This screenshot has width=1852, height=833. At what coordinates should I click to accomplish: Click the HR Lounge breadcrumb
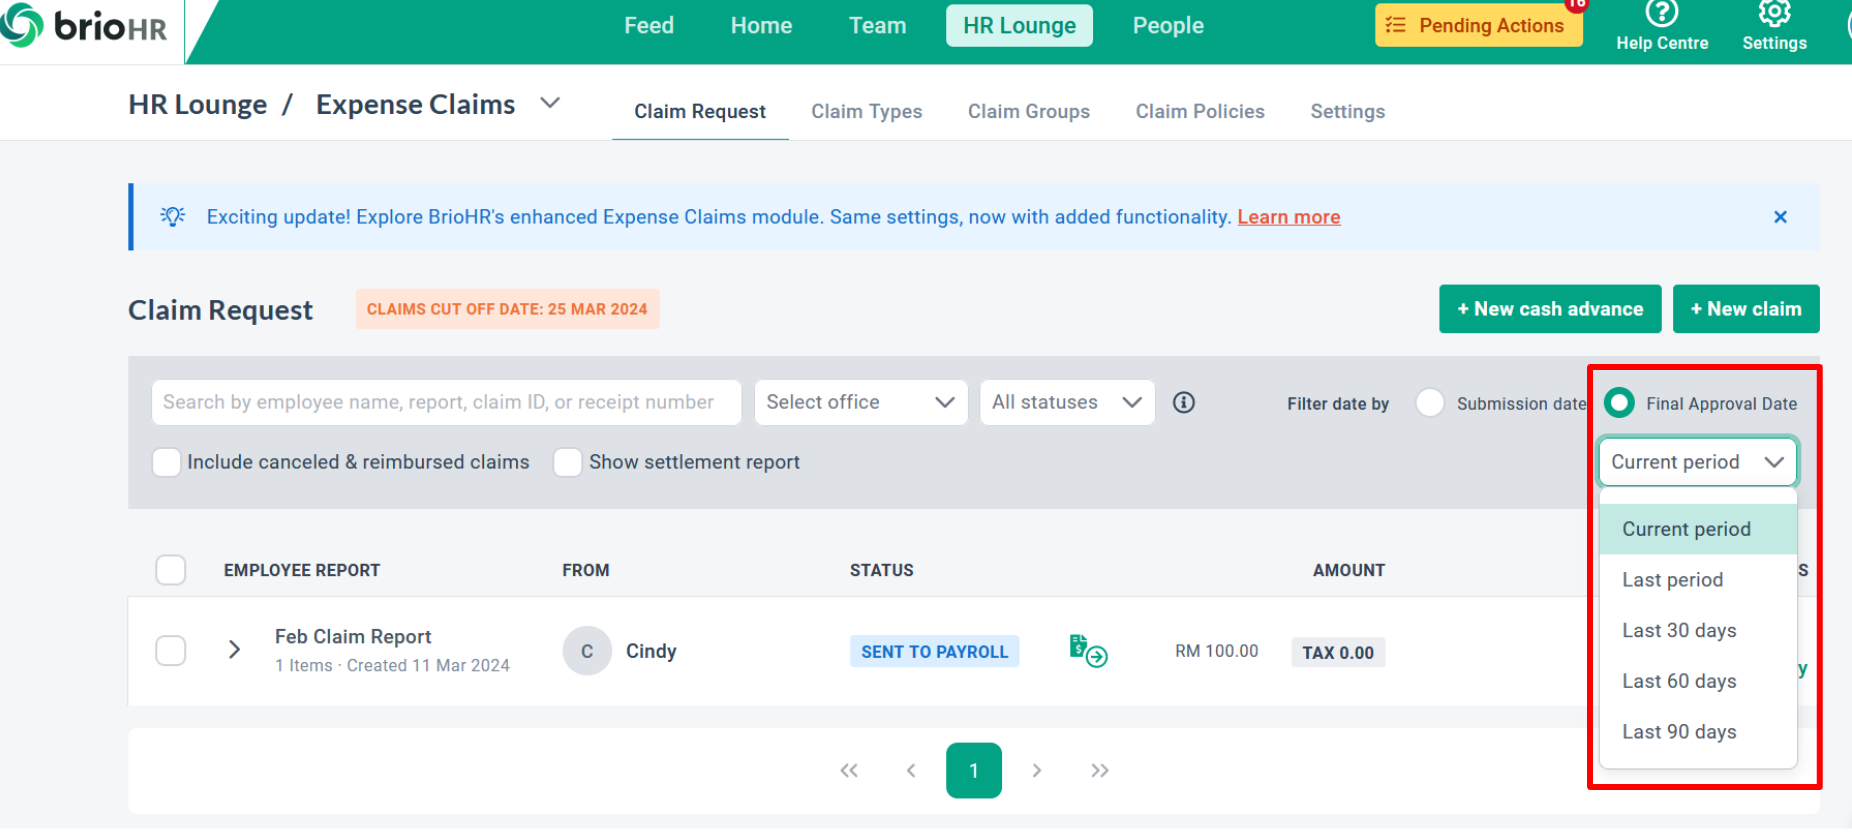198,104
